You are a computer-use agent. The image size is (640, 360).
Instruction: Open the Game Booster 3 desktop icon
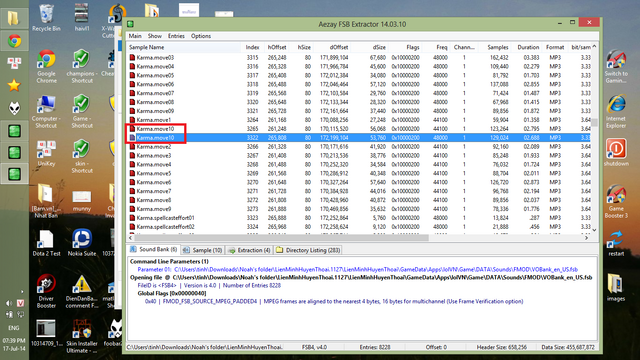[x=616, y=201]
